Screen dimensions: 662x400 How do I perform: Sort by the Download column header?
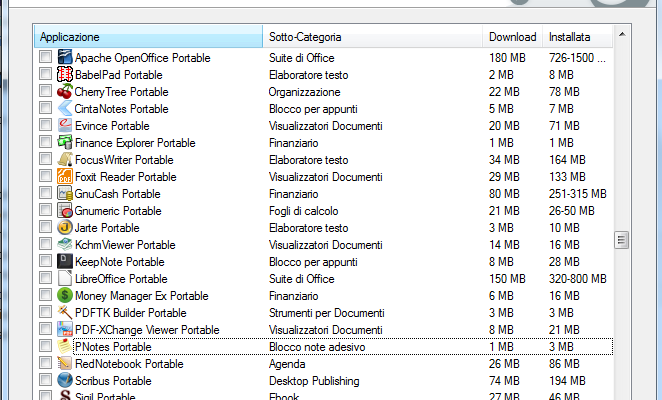coord(513,37)
